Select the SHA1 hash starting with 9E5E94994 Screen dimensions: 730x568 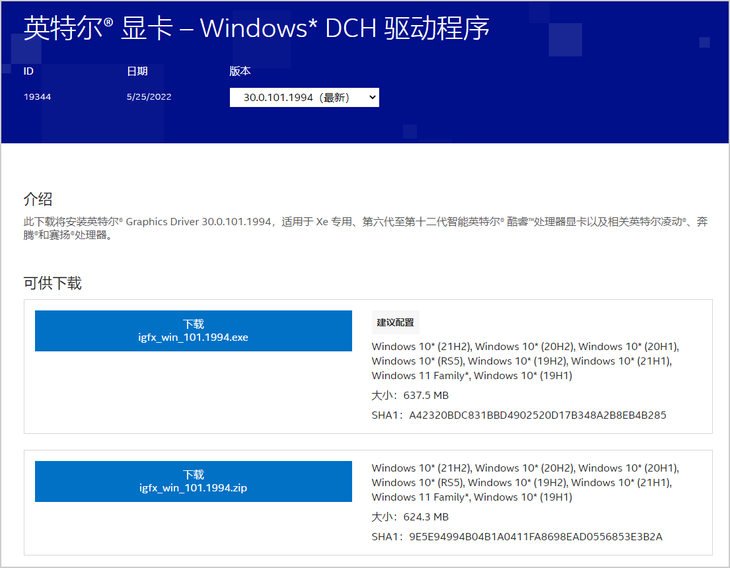coord(535,537)
